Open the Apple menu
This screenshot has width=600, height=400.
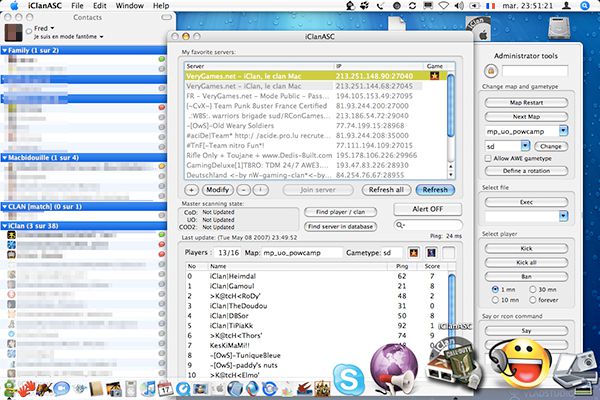[14, 6]
